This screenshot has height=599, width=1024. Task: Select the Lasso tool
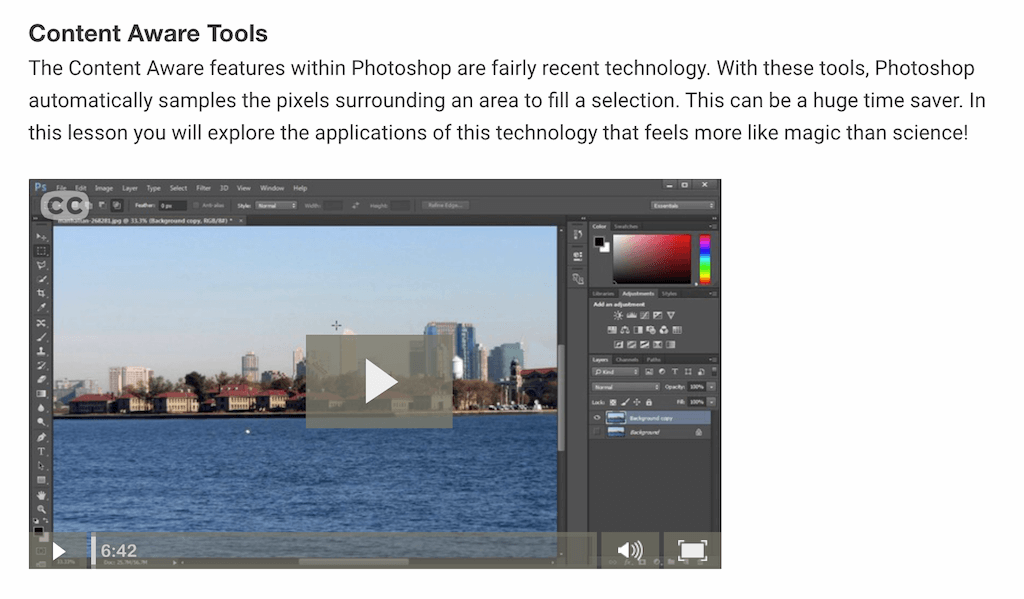click(x=41, y=265)
